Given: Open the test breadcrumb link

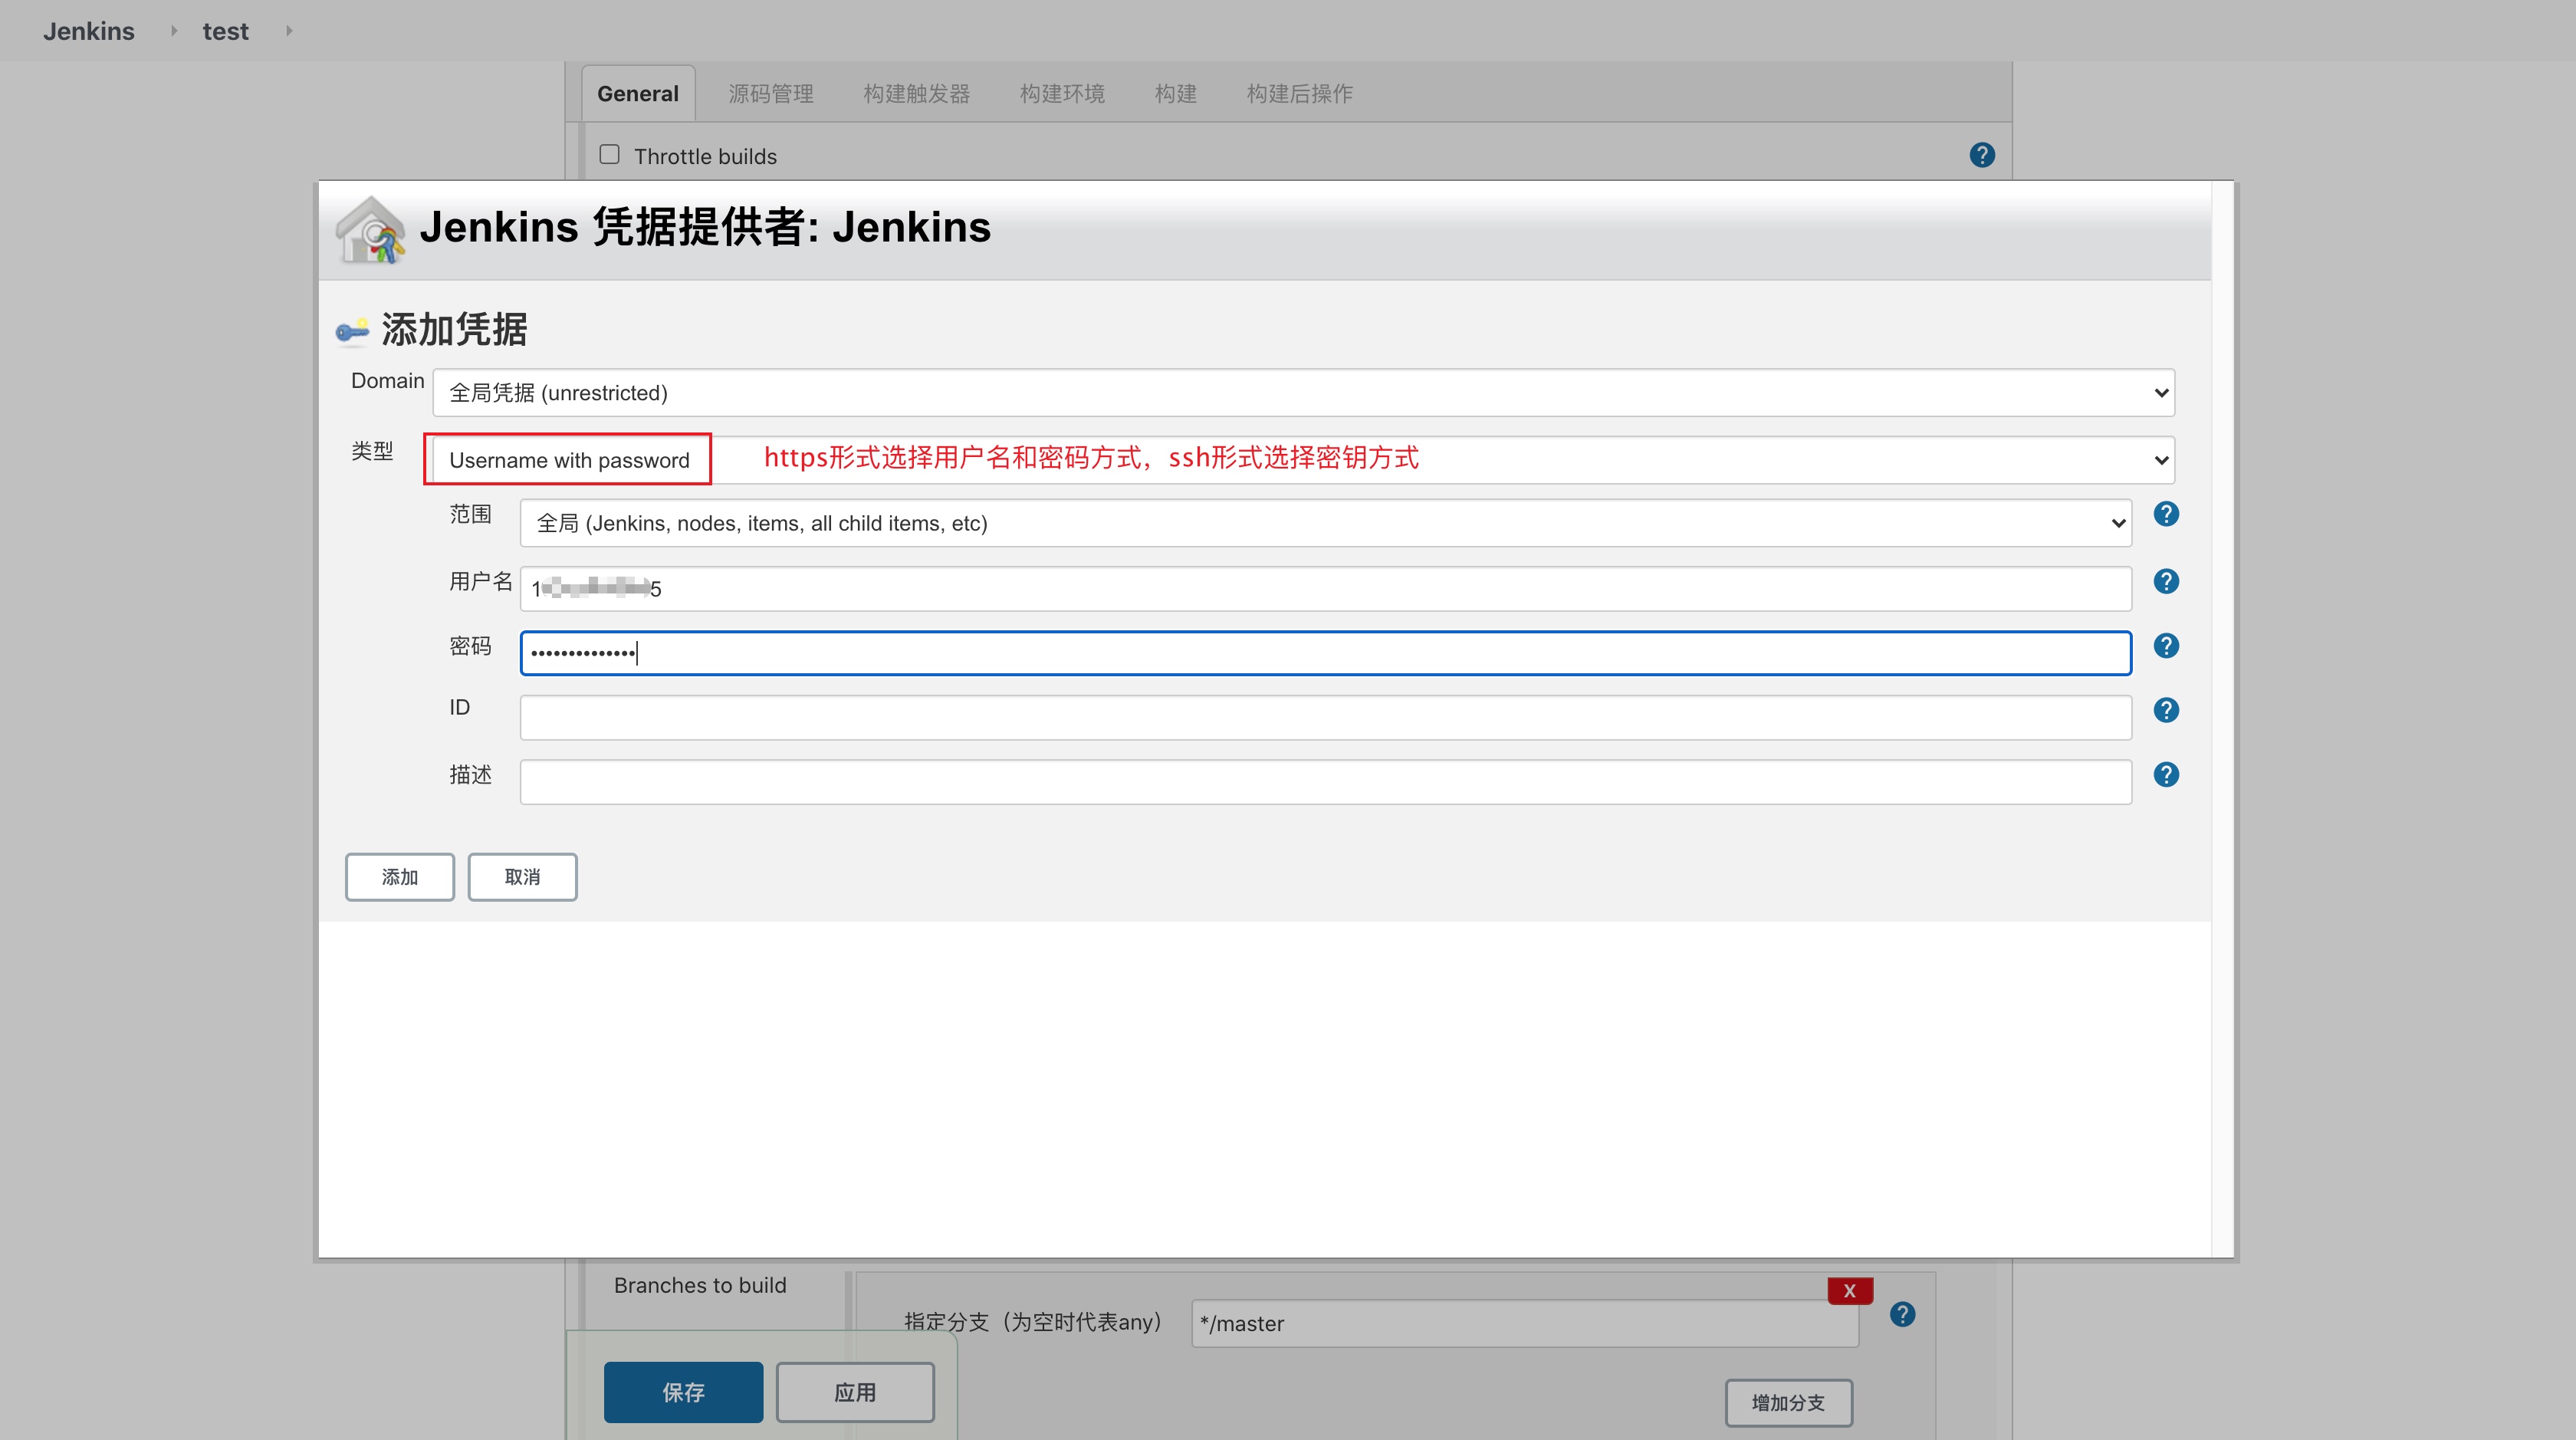Looking at the screenshot, I should pos(225,31).
